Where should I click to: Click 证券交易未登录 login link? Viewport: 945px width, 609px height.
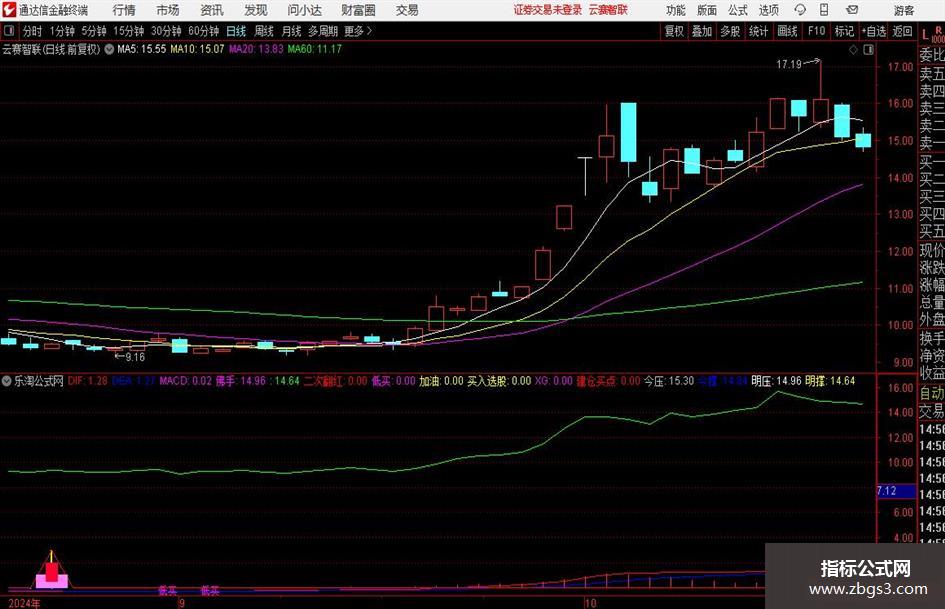pyautogui.click(x=548, y=10)
